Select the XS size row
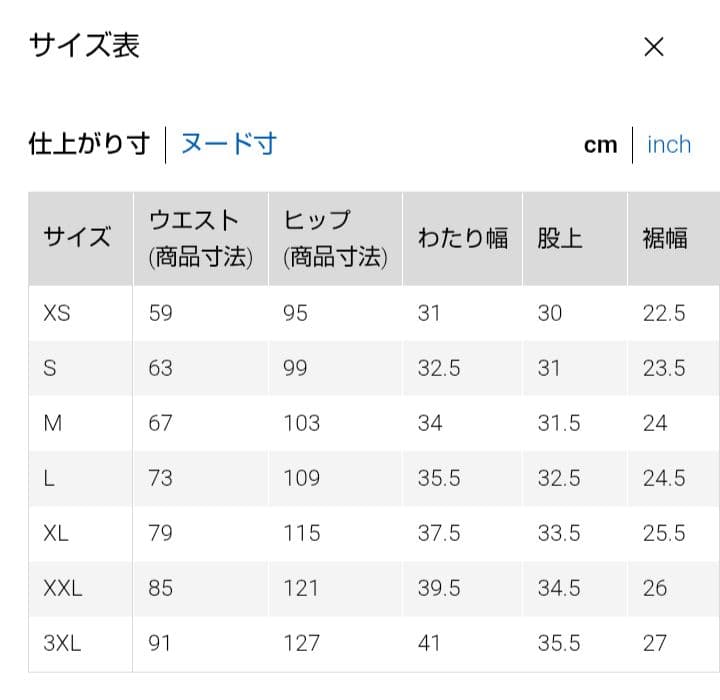 coord(374,313)
